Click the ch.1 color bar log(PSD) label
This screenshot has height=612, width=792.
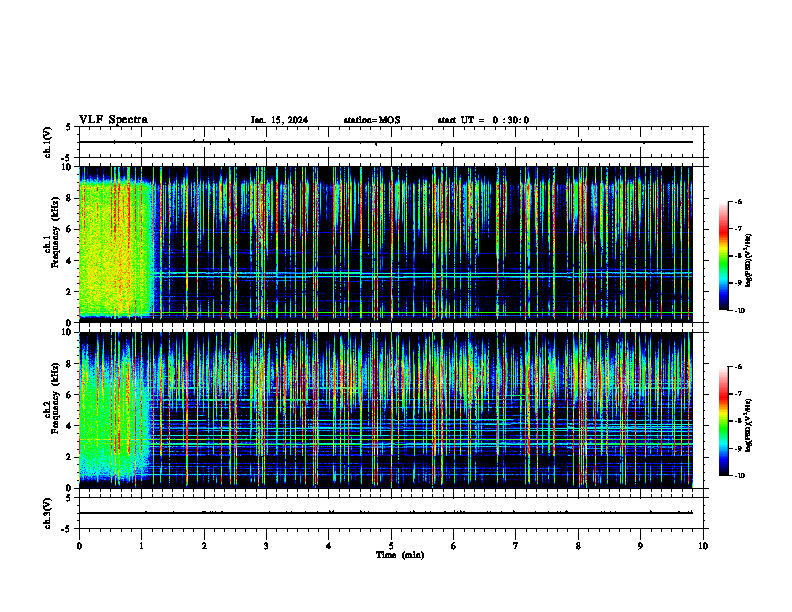click(x=749, y=260)
